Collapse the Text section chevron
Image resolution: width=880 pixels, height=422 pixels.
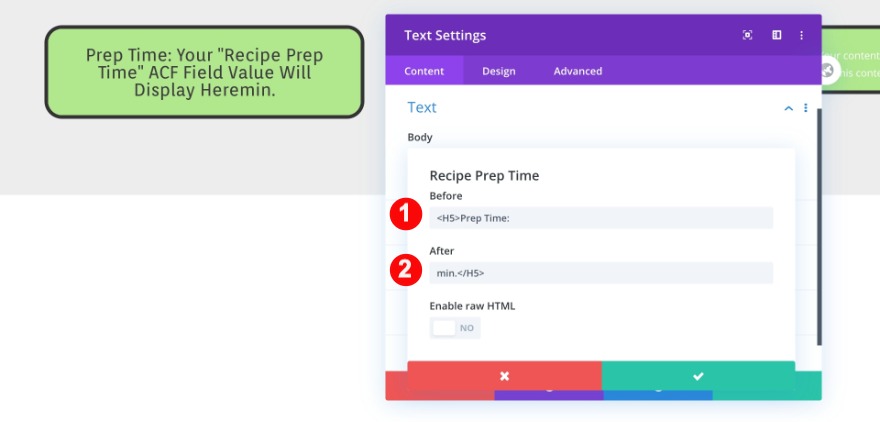coord(788,108)
